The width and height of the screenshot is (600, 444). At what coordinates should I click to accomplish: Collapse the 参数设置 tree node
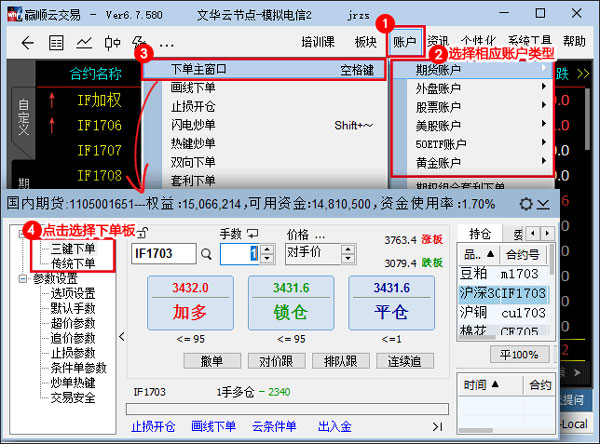click(22, 279)
